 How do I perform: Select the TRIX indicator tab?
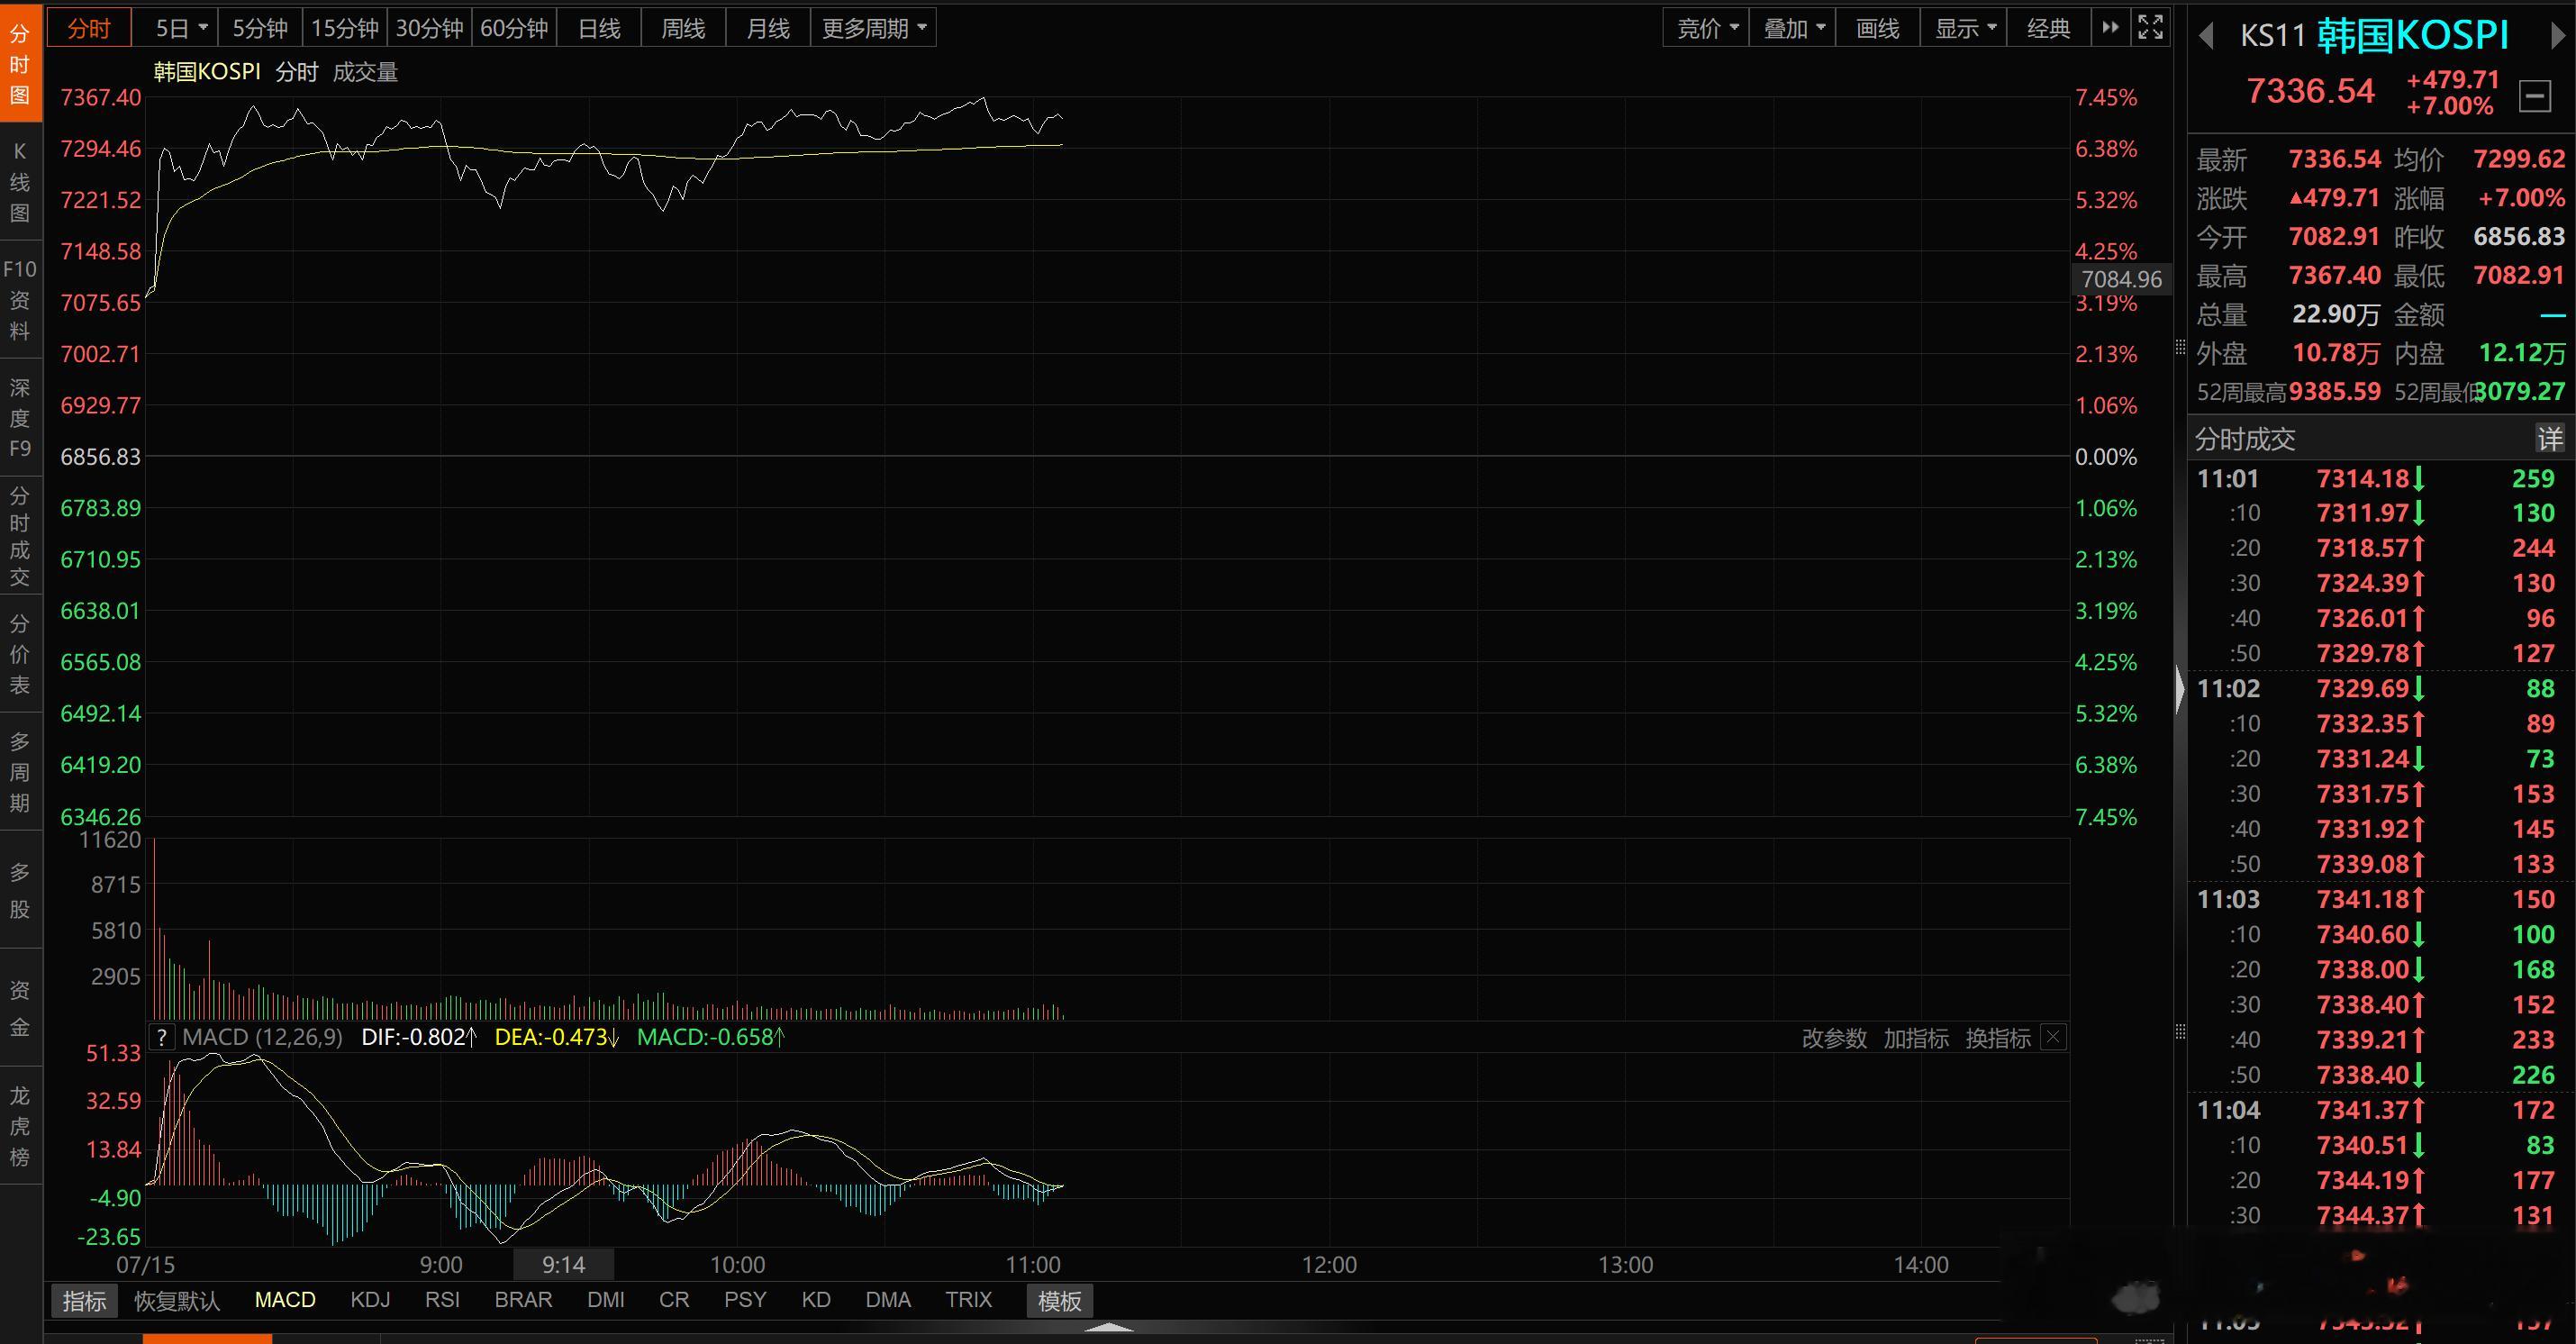coord(969,1299)
